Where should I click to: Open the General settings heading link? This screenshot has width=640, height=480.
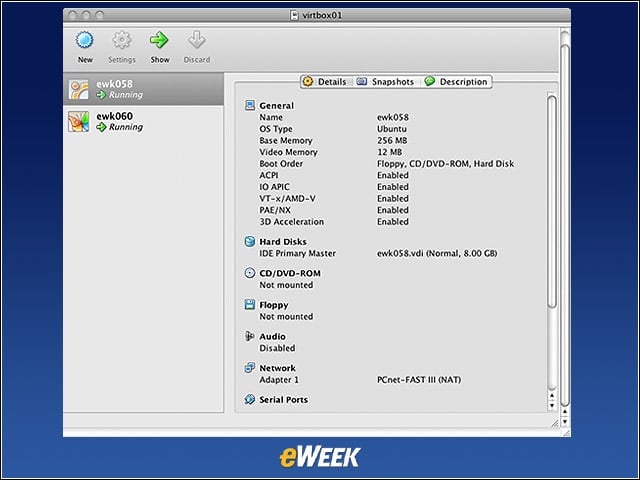[276, 106]
